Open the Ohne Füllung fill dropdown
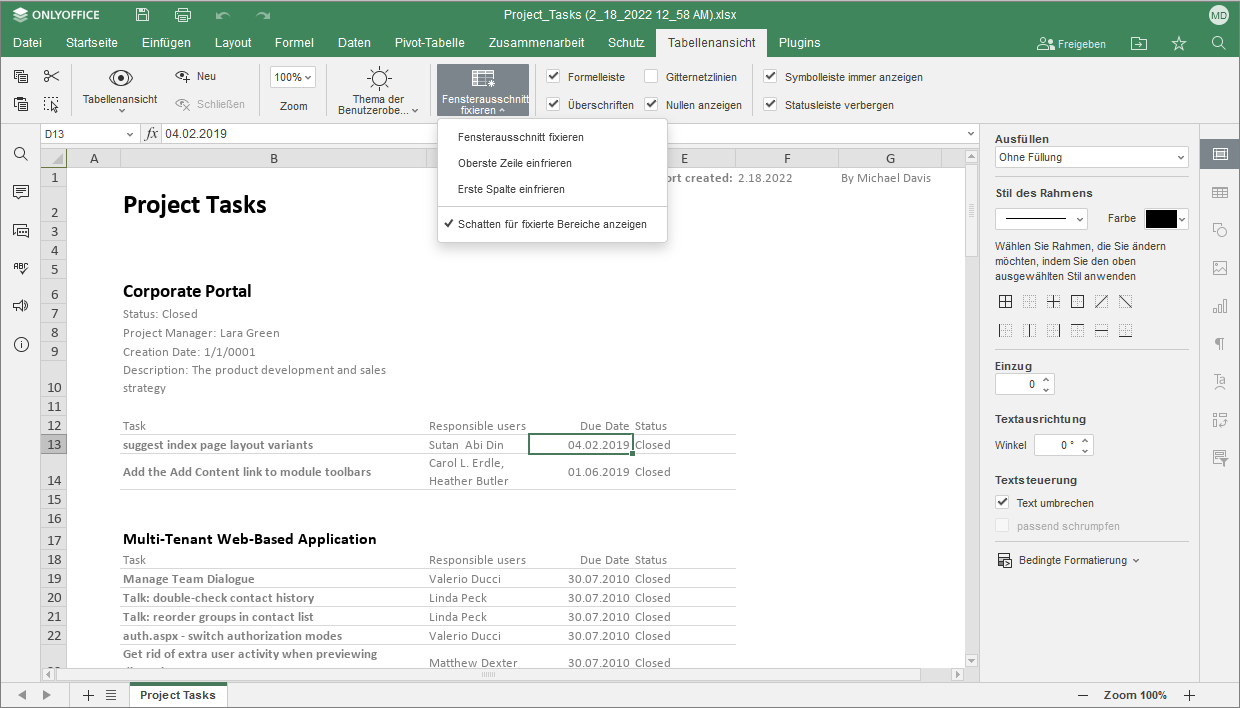Viewport: 1240px width, 708px height. tap(1092, 157)
